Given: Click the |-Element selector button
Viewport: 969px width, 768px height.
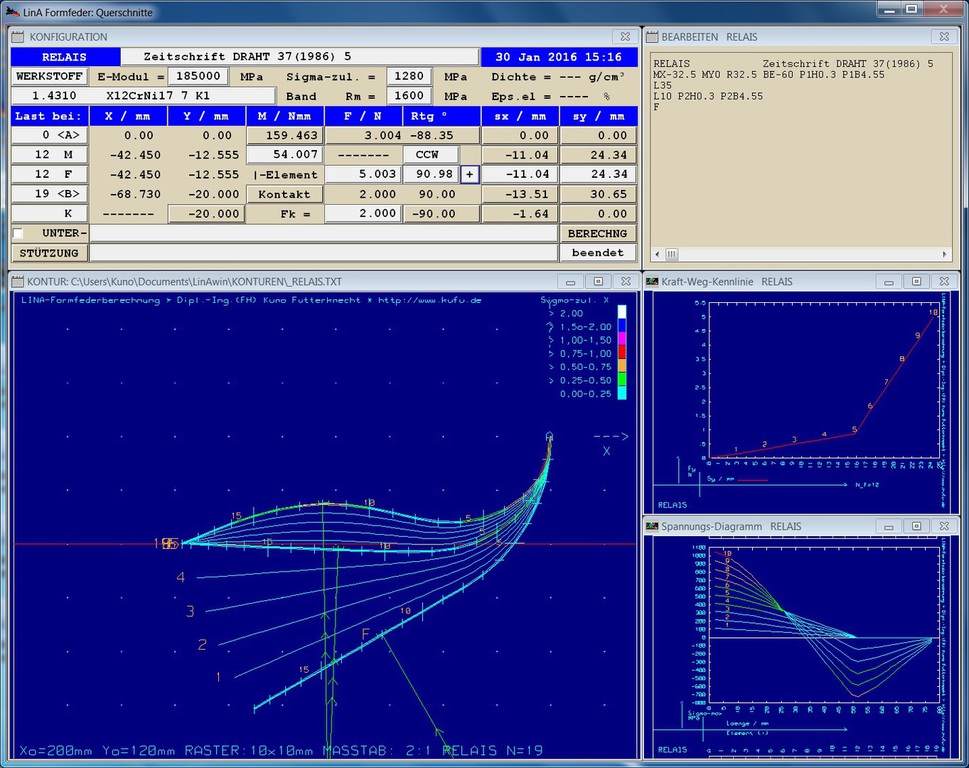Looking at the screenshot, I should pos(284,174).
